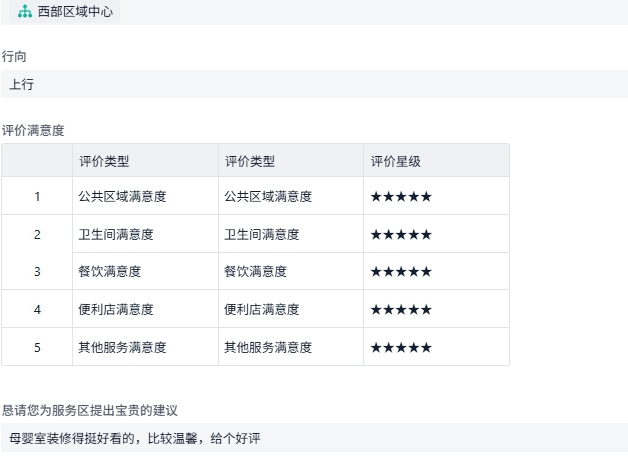Image resolution: width=628 pixels, height=469 pixels.
Task: Click the star rating for 便利店满意度
Action: [x=401, y=310]
